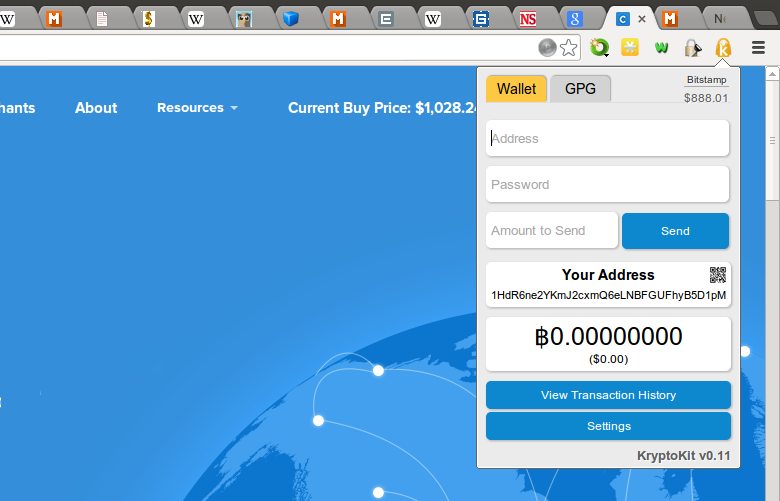Screen dimensions: 780x501
Task: Click the Password field
Action: tap(607, 185)
